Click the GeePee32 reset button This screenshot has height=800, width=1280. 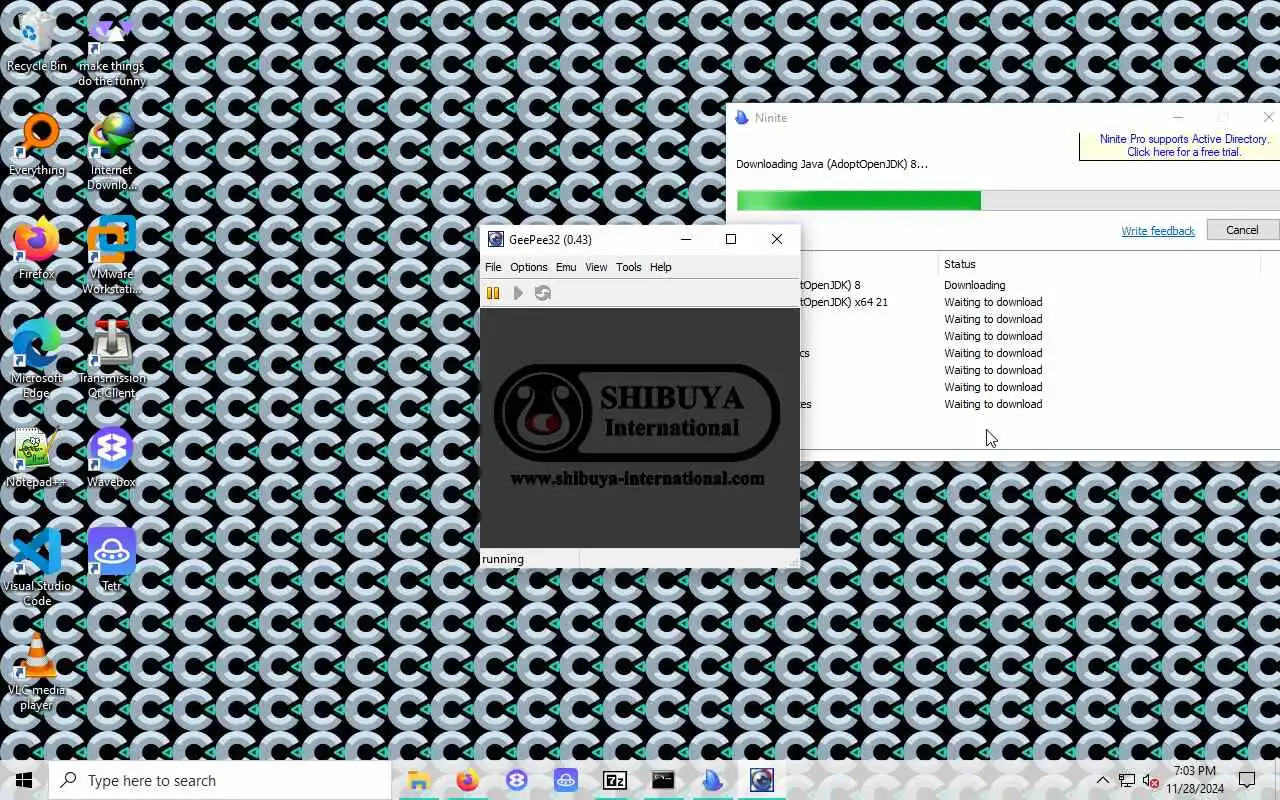pos(543,293)
